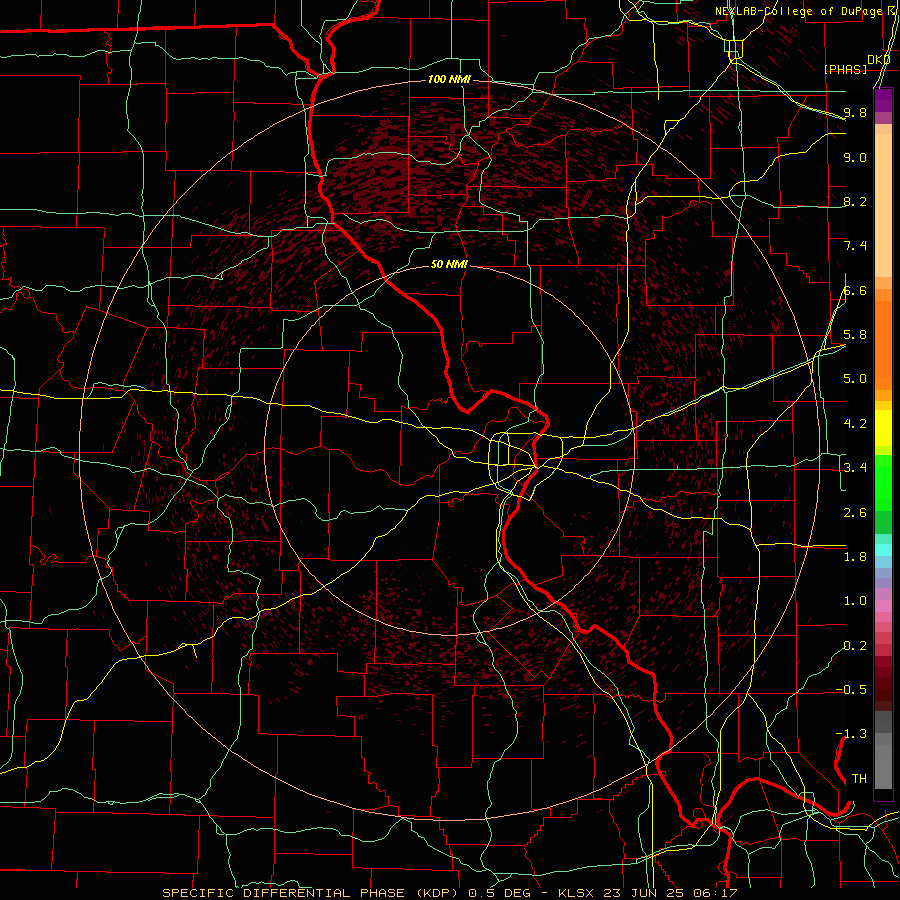900x900 pixels.
Task: Click the 5.8 scale value
Action: click(855, 334)
